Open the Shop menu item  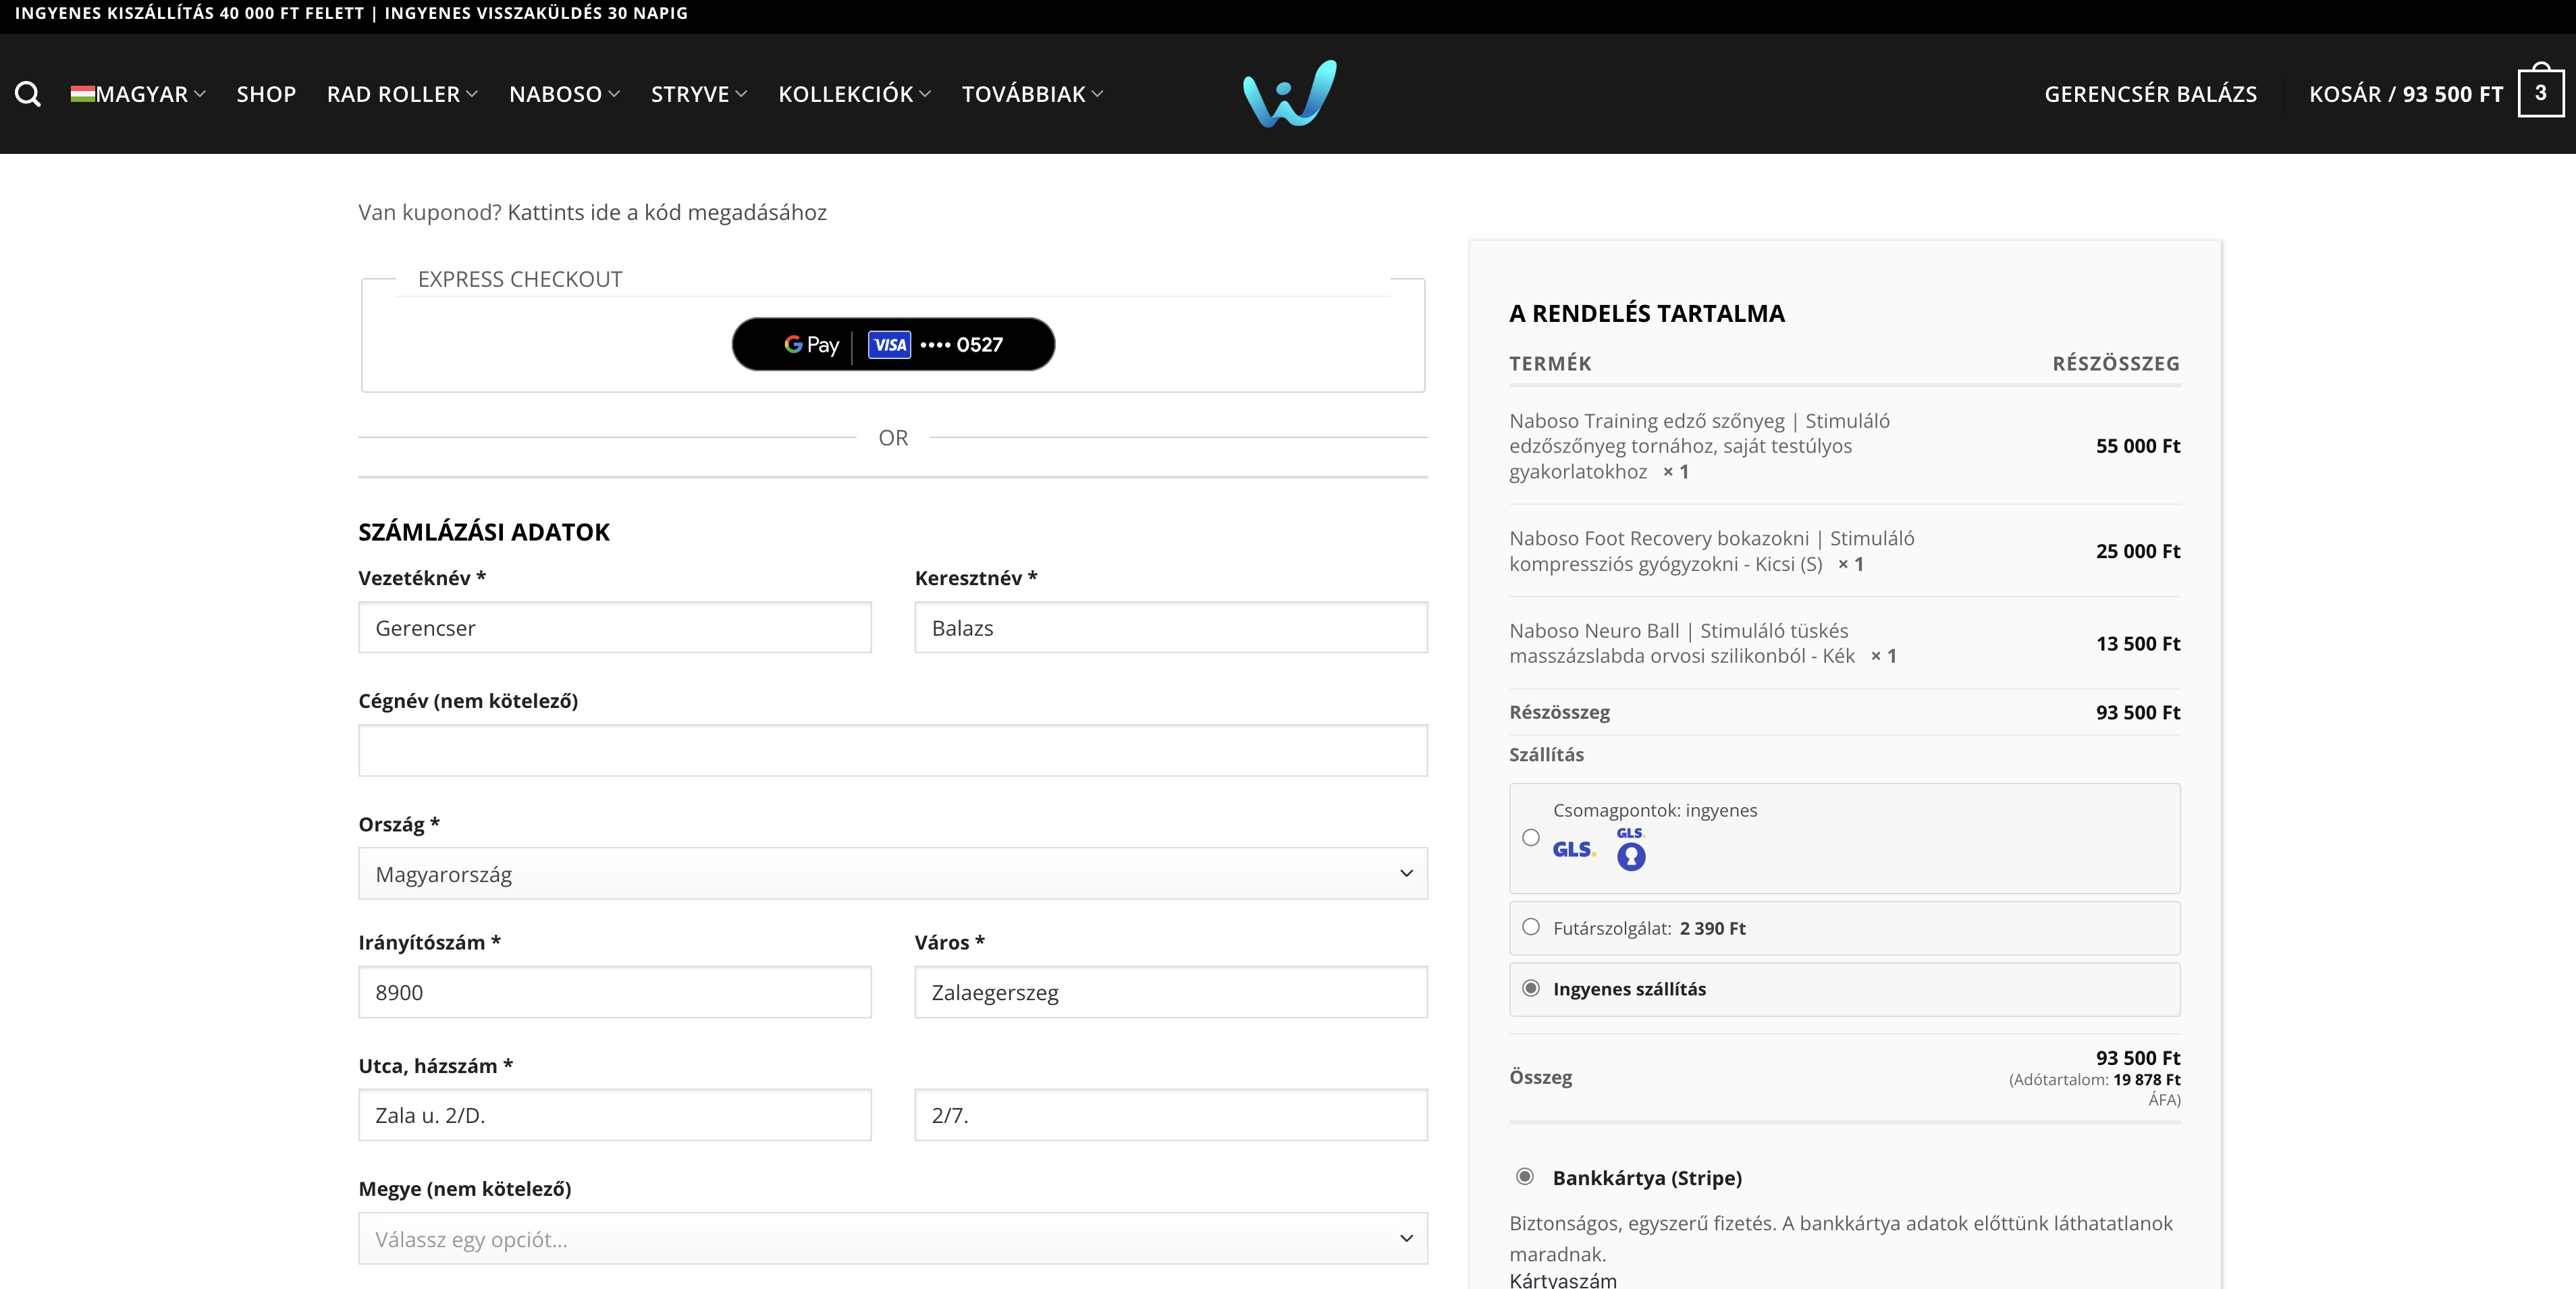pyautogui.click(x=266, y=94)
